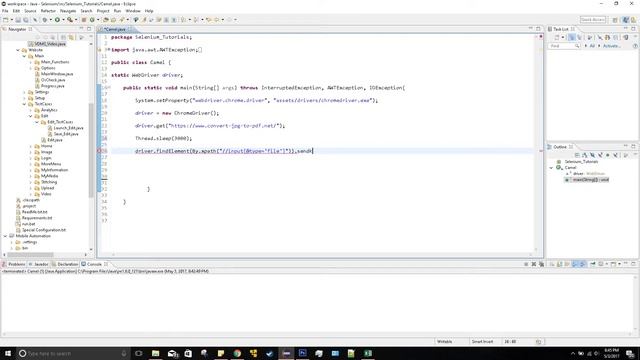Switch to the Declaration tab
The width and height of the screenshot is (640, 360).
65,264
